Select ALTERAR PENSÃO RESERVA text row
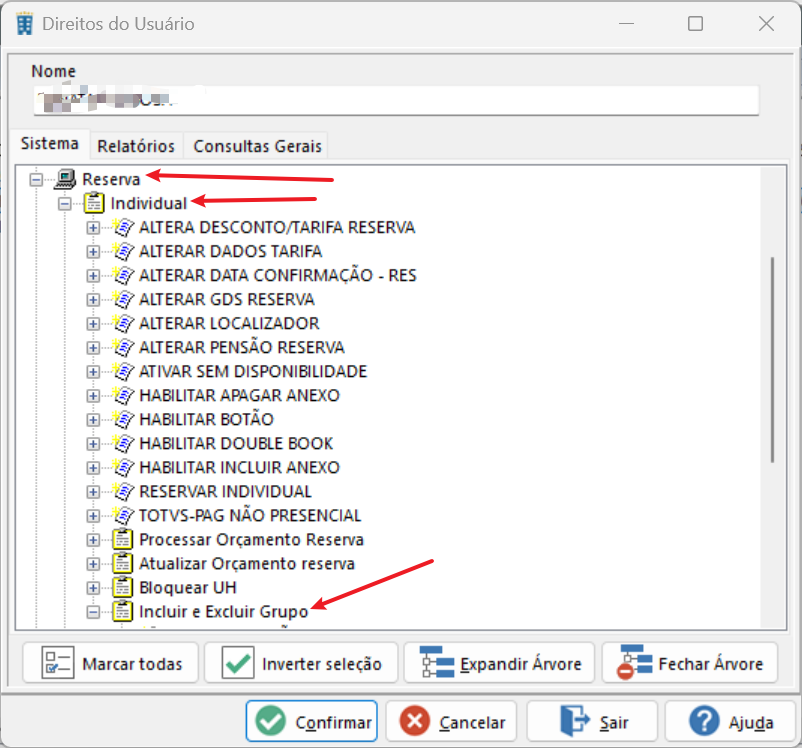Screen dimensions: 802x748 (241, 347)
